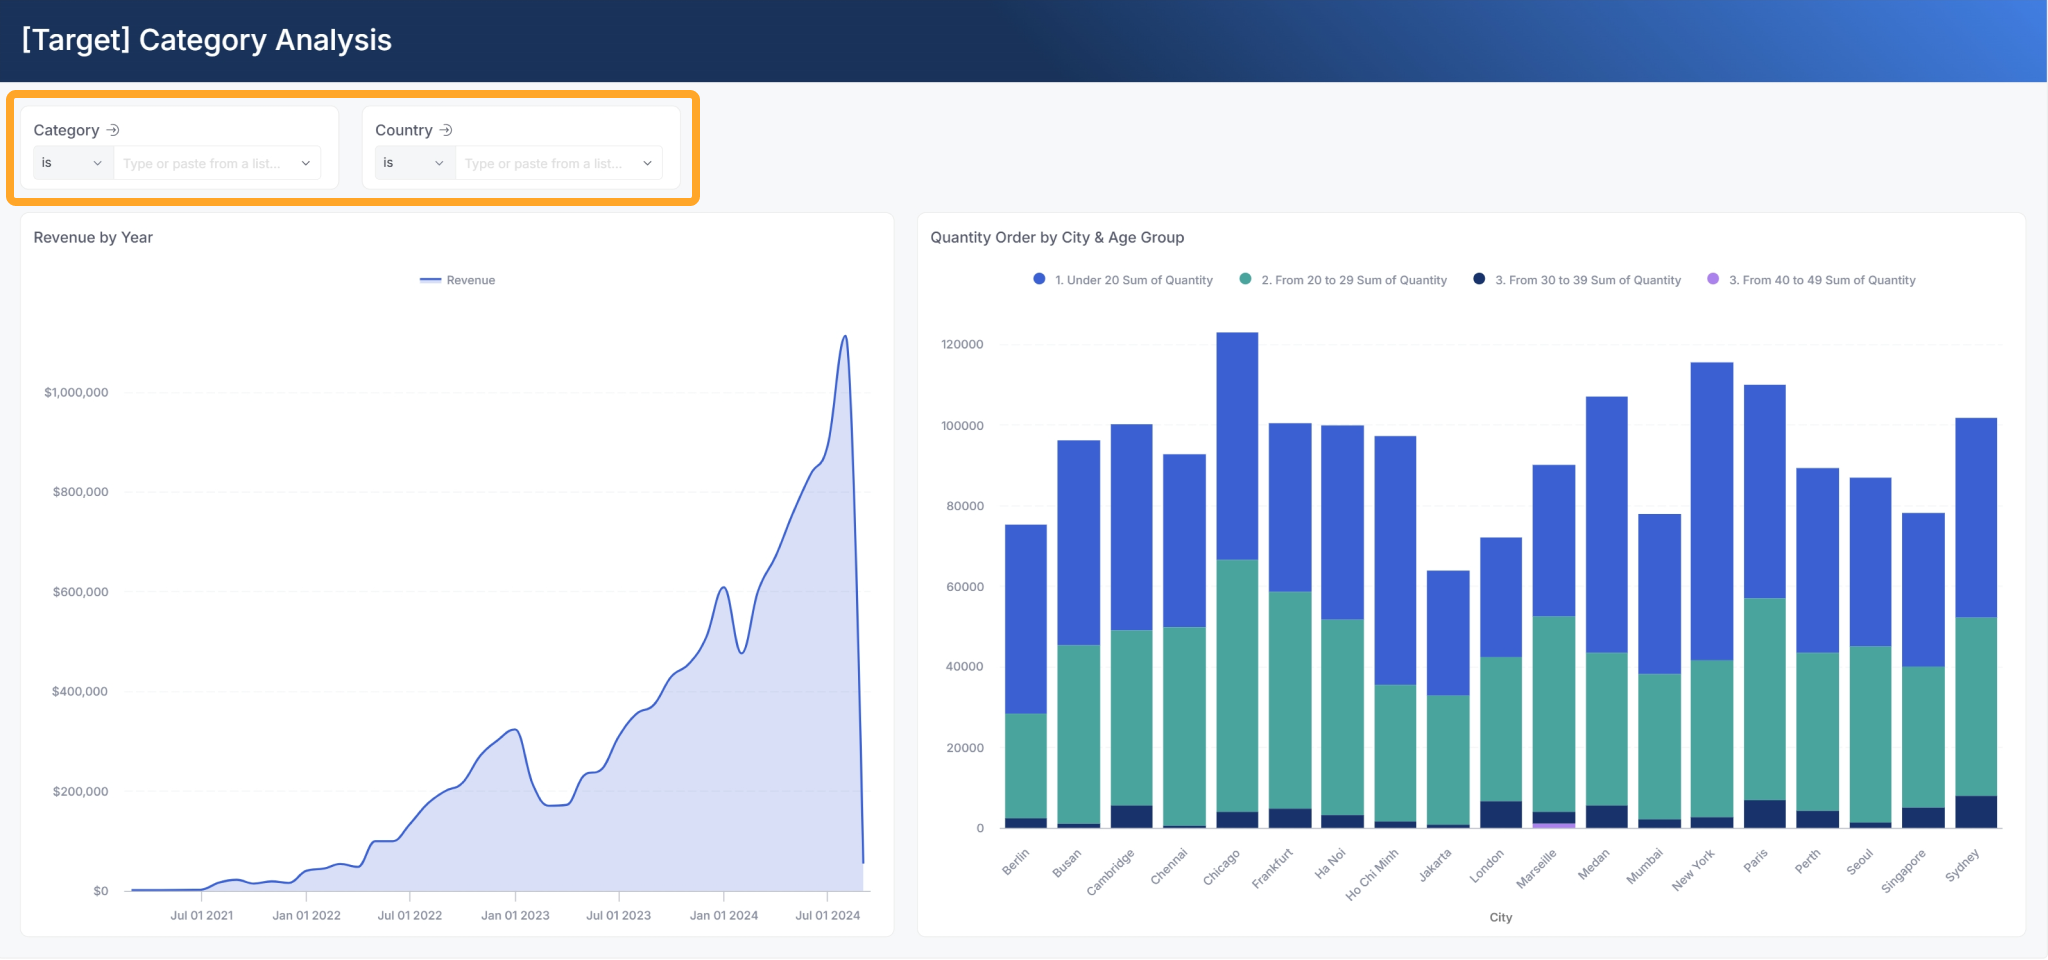Click the arrow icon next to Country
The width and height of the screenshot is (2048, 960).
pyautogui.click(x=446, y=130)
